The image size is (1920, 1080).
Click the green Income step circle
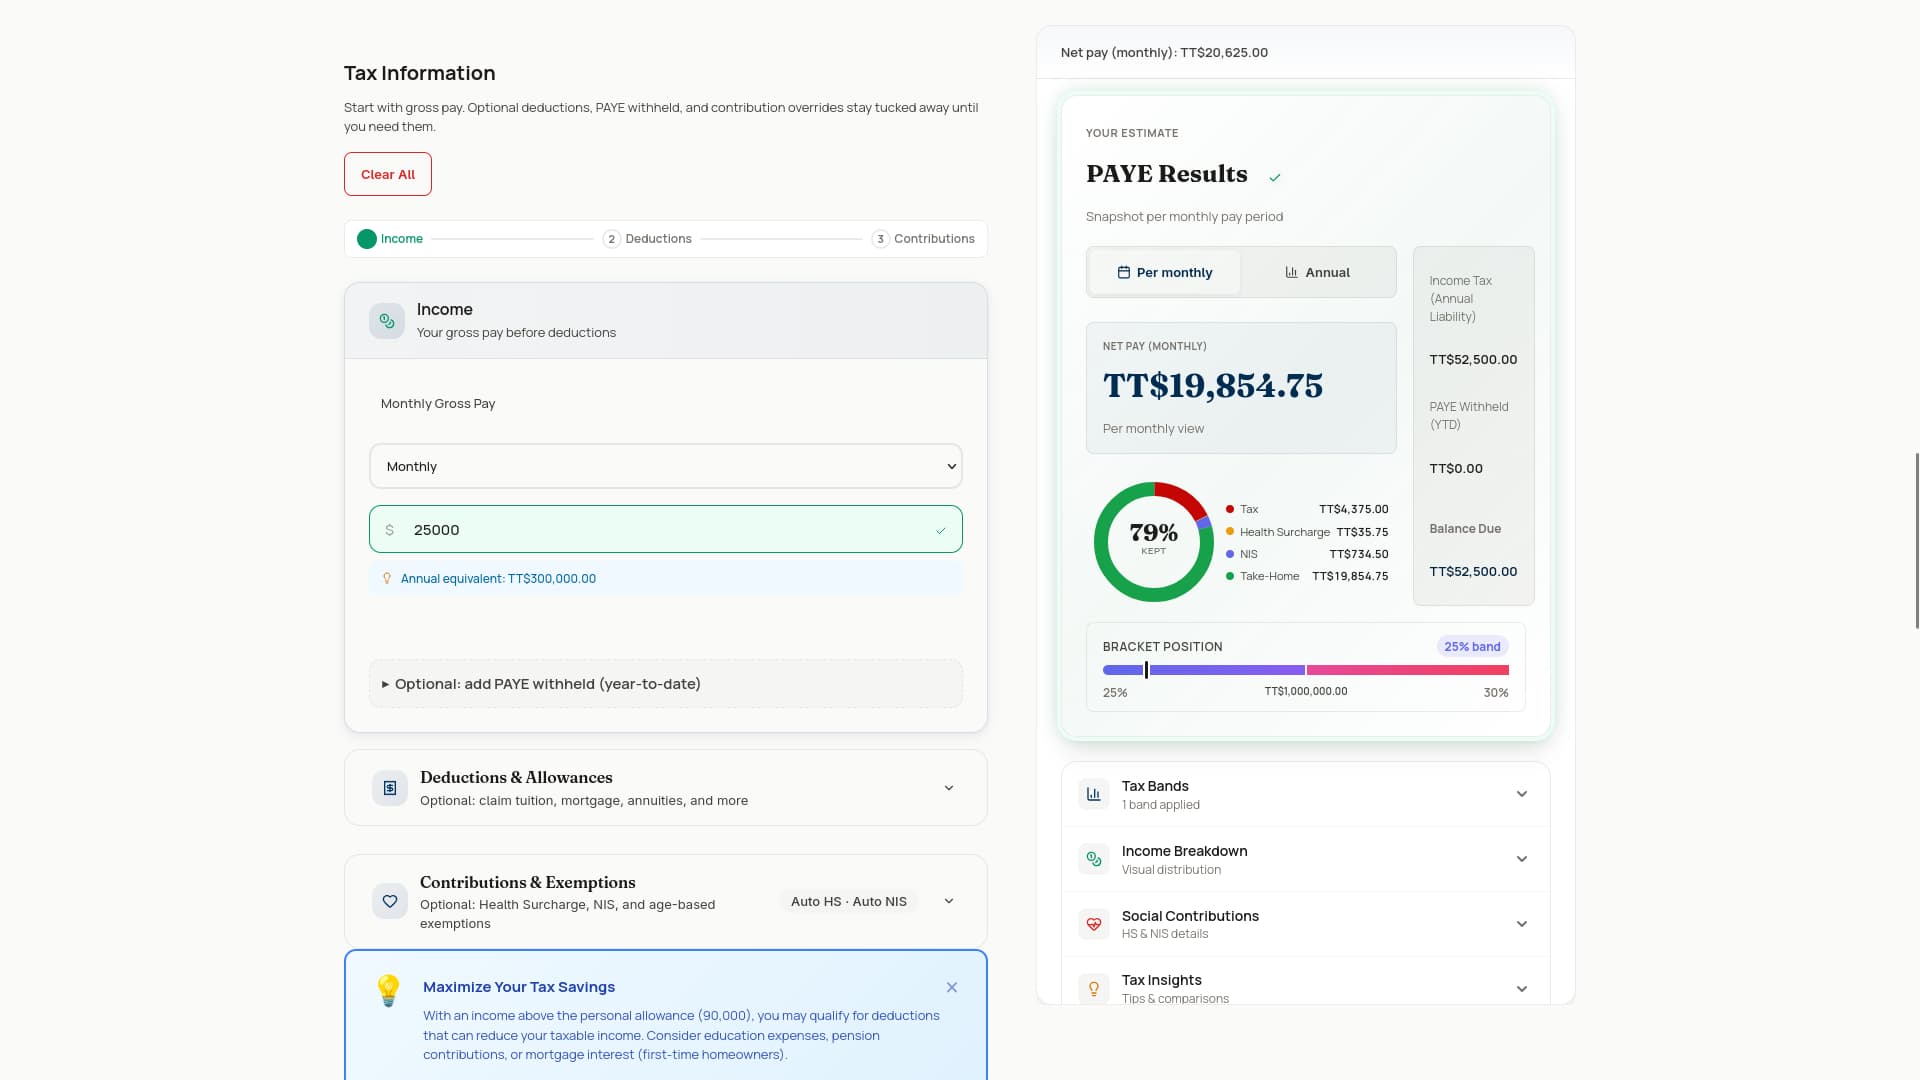367,239
